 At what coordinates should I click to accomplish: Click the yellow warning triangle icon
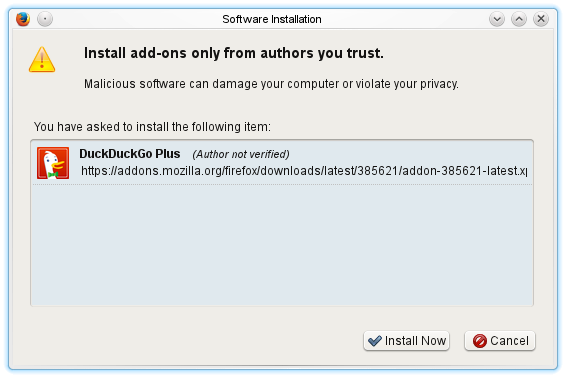coord(42,60)
